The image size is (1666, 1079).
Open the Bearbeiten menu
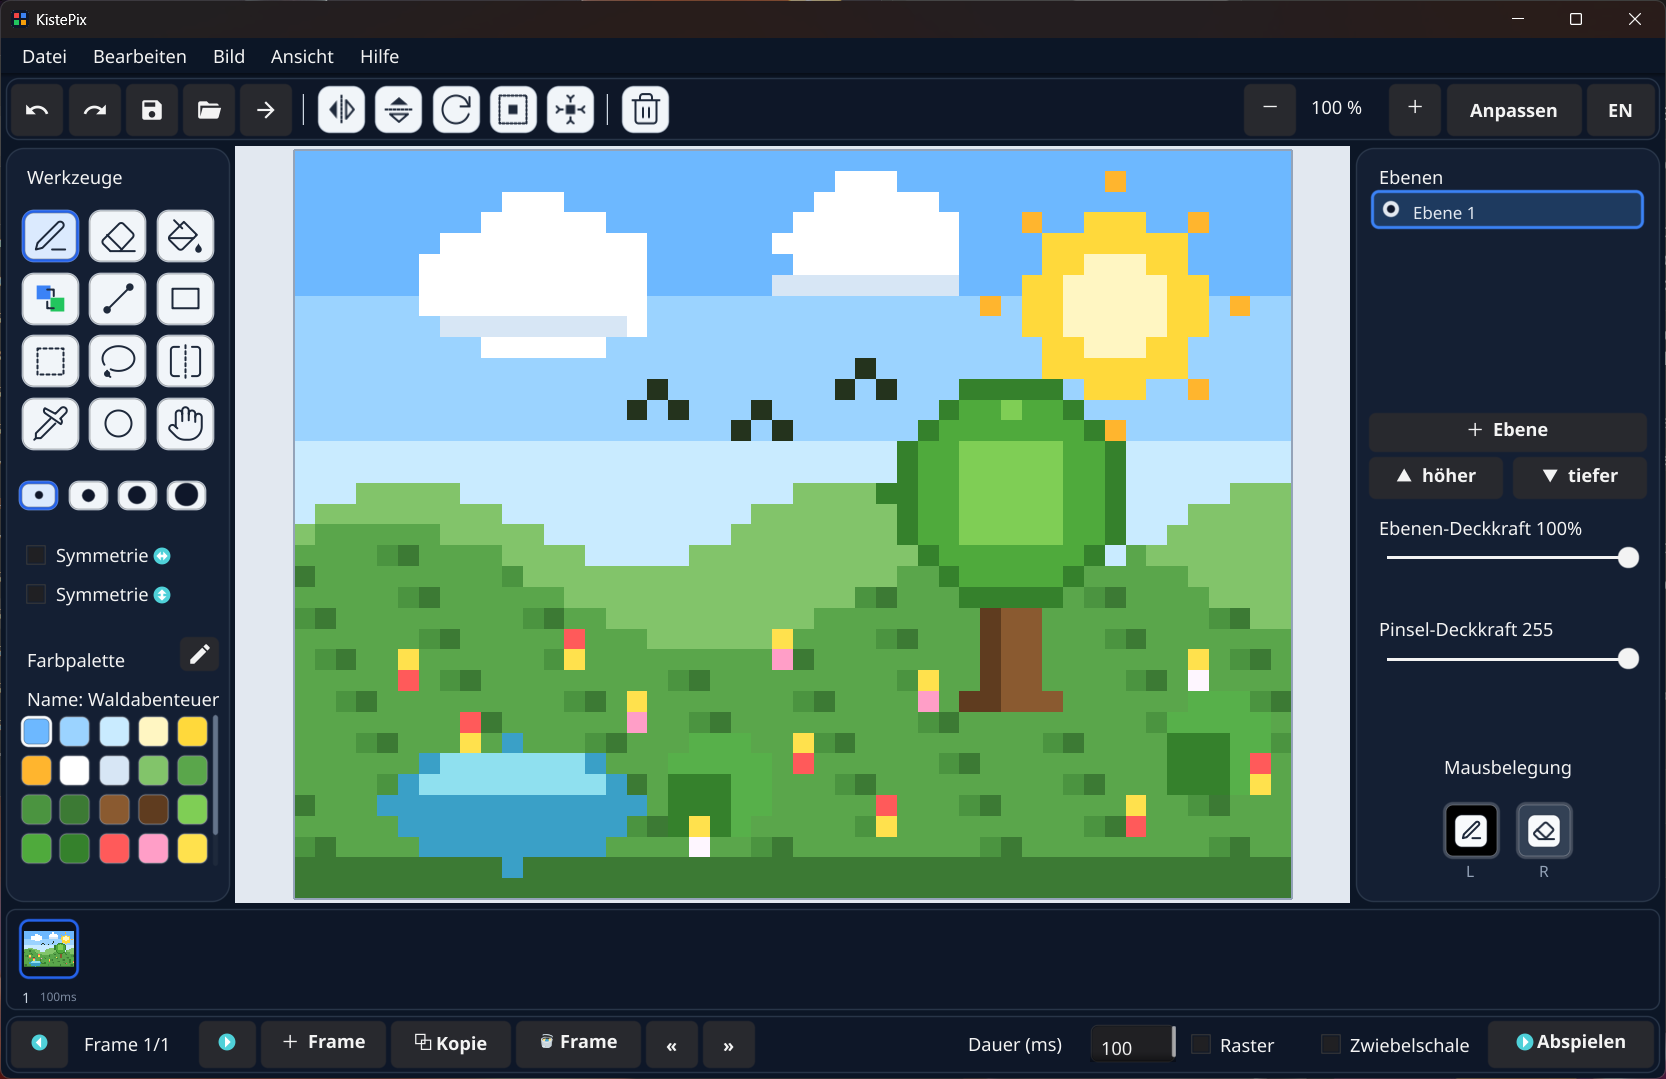tap(140, 57)
